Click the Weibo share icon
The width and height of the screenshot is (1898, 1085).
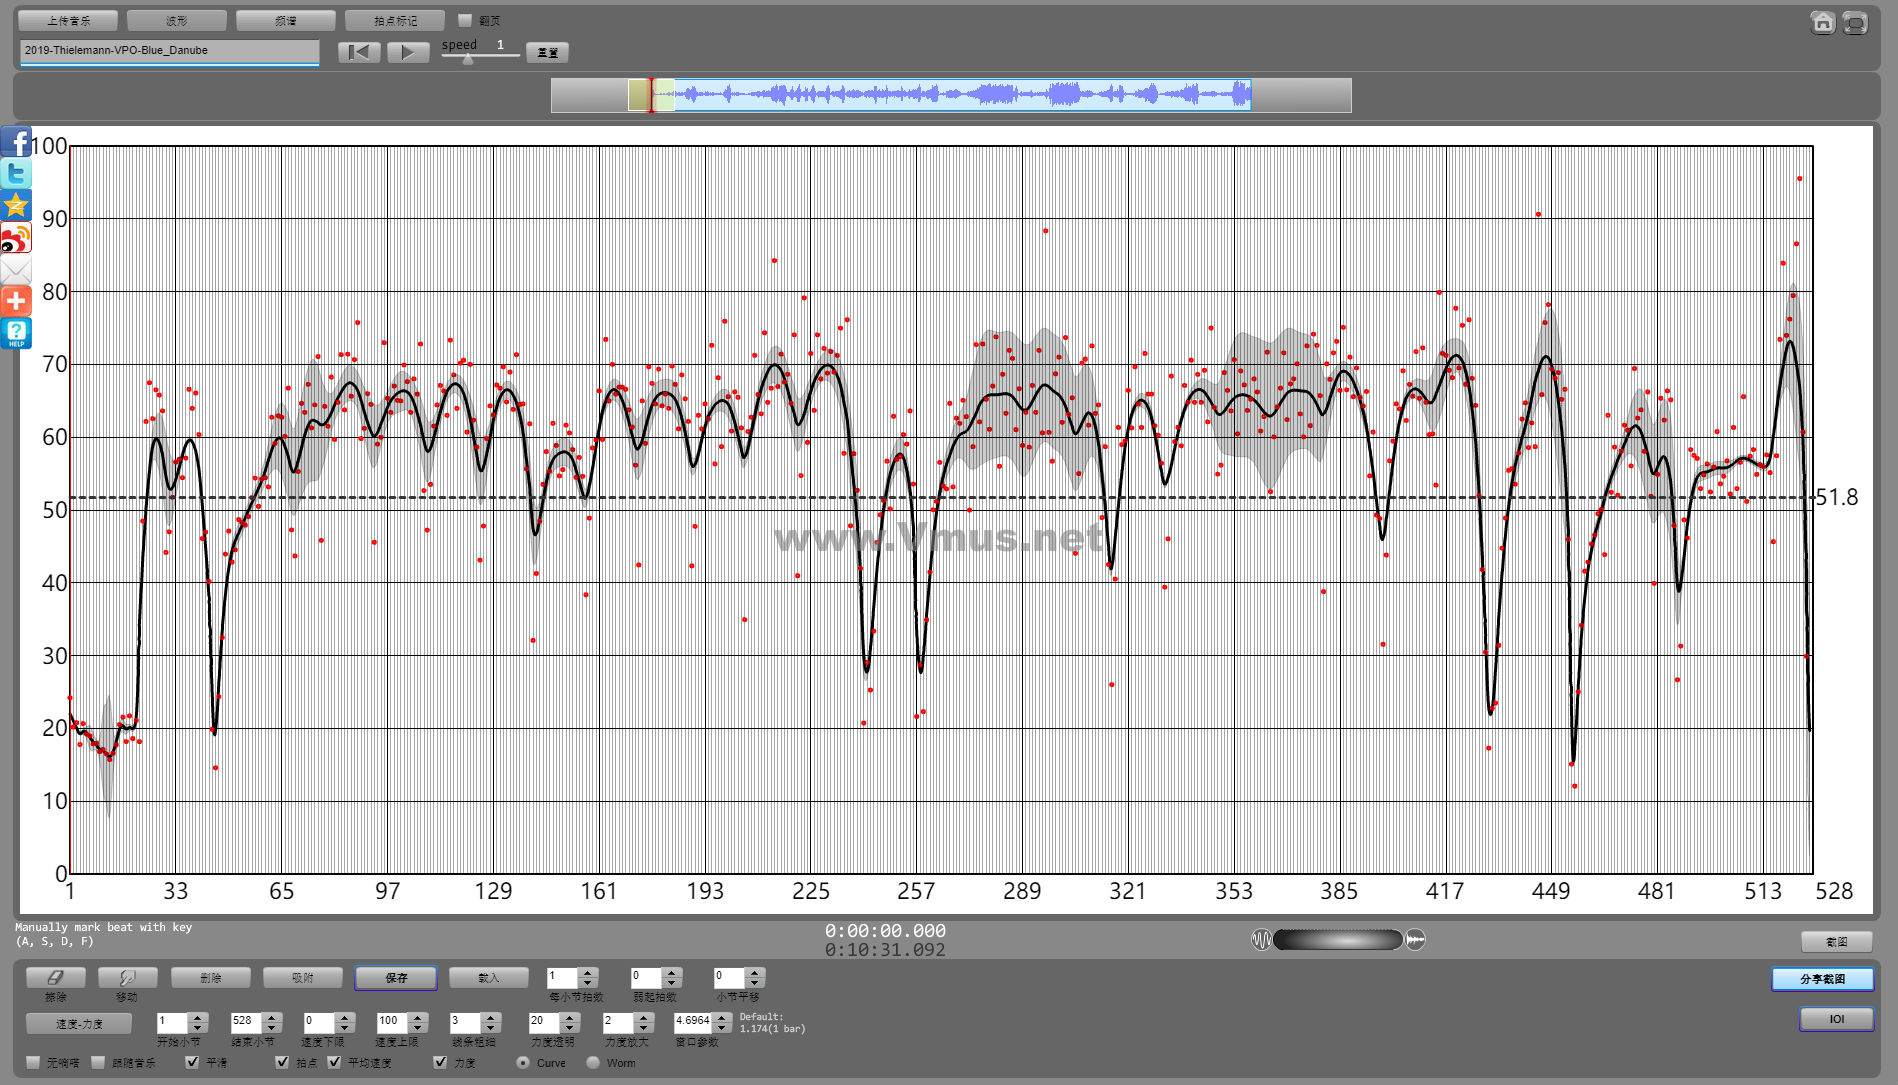pos(16,239)
